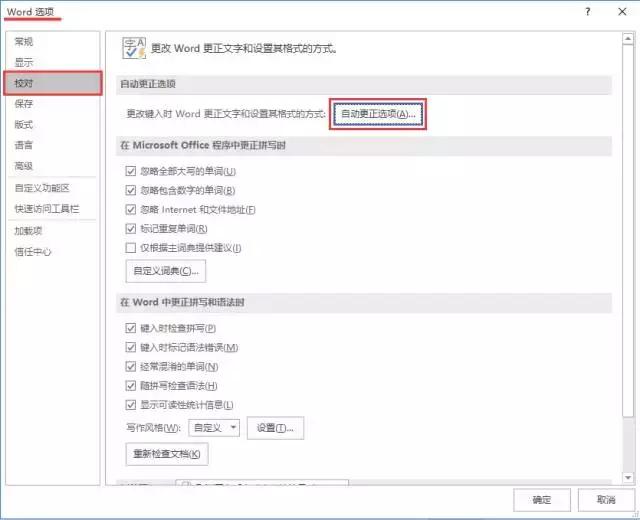The height and width of the screenshot is (520, 640).
Task: Toggle 忽略全部大写的单词 checkbox
Action: [x=131, y=171]
